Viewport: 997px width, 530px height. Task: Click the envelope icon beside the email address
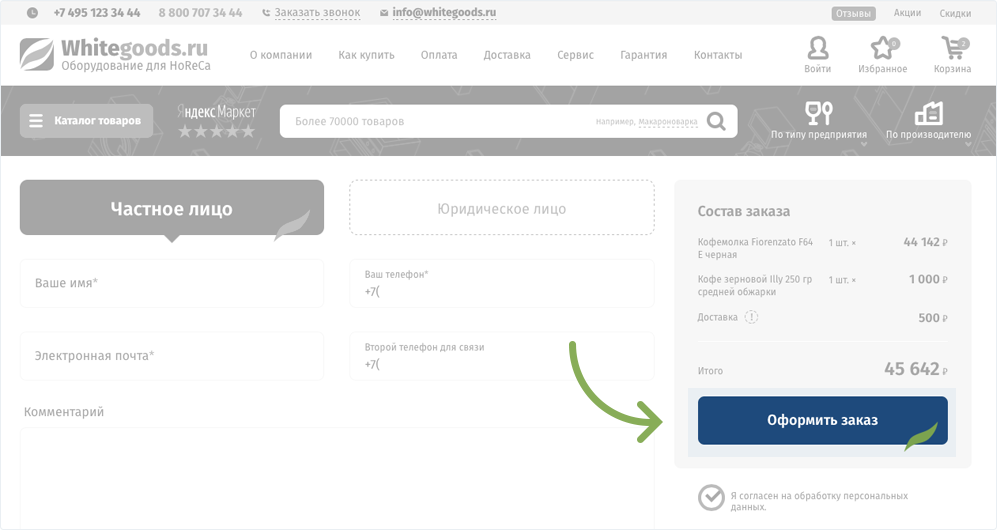click(x=385, y=13)
